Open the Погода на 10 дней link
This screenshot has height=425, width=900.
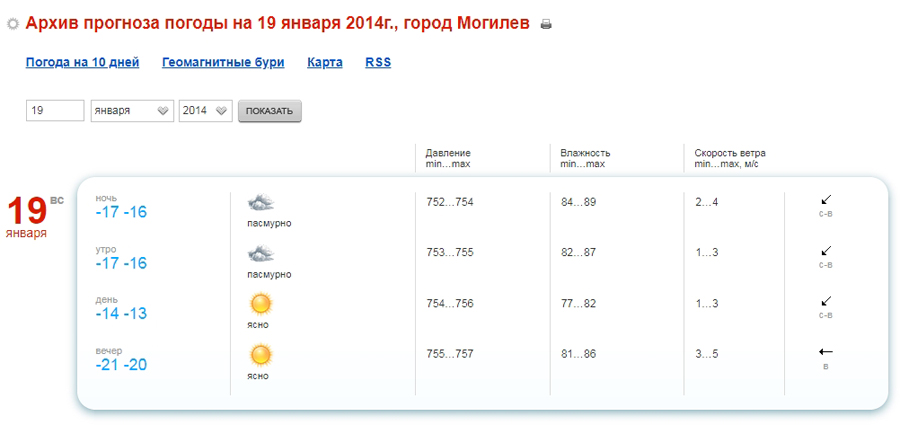coord(83,63)
